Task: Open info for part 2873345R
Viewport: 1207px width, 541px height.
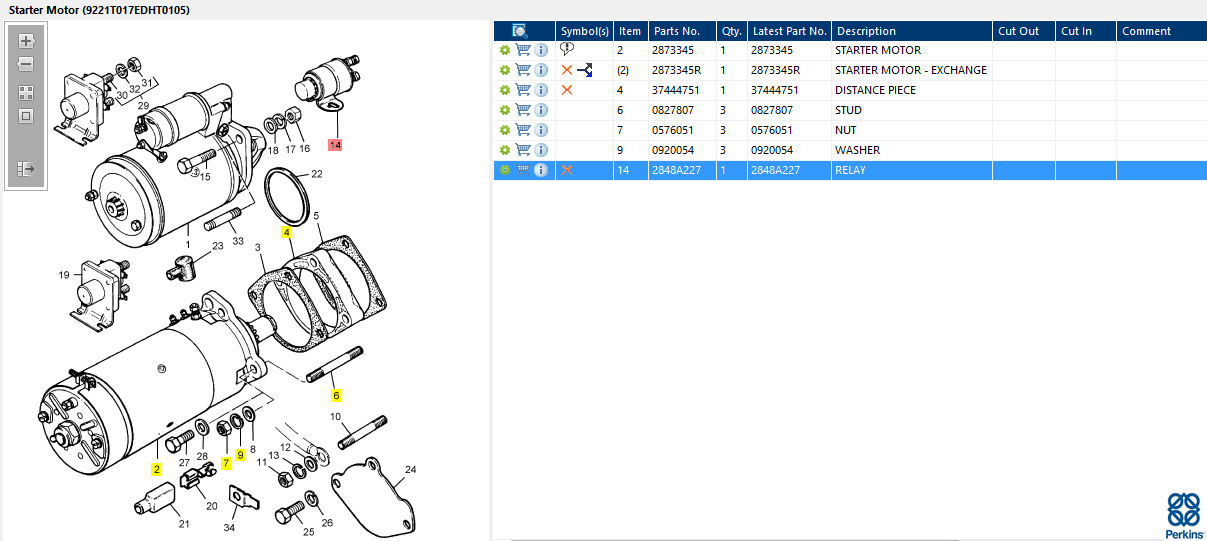Action: click(541, 70)
